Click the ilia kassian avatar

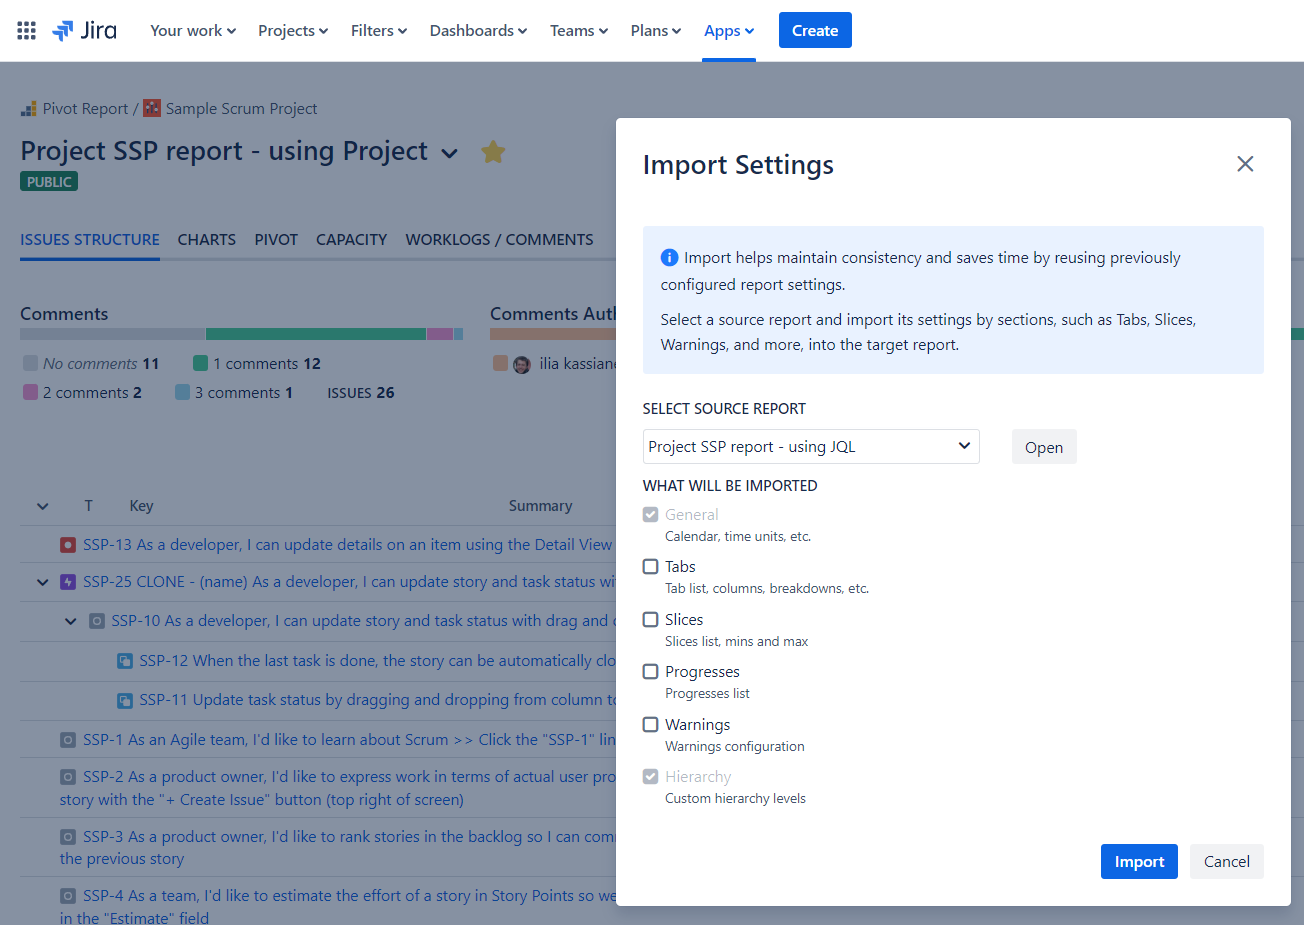[x=522, y=365]
